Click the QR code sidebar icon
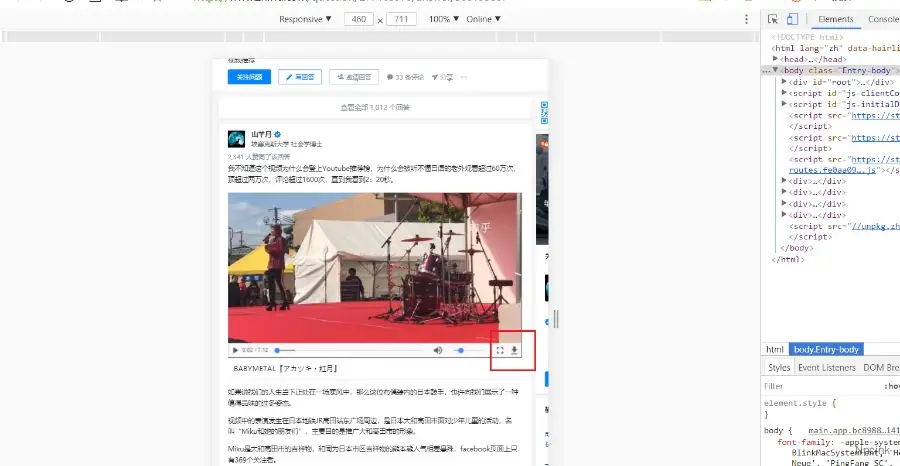Screen dimensions: 900x466 tap(544, 112)
